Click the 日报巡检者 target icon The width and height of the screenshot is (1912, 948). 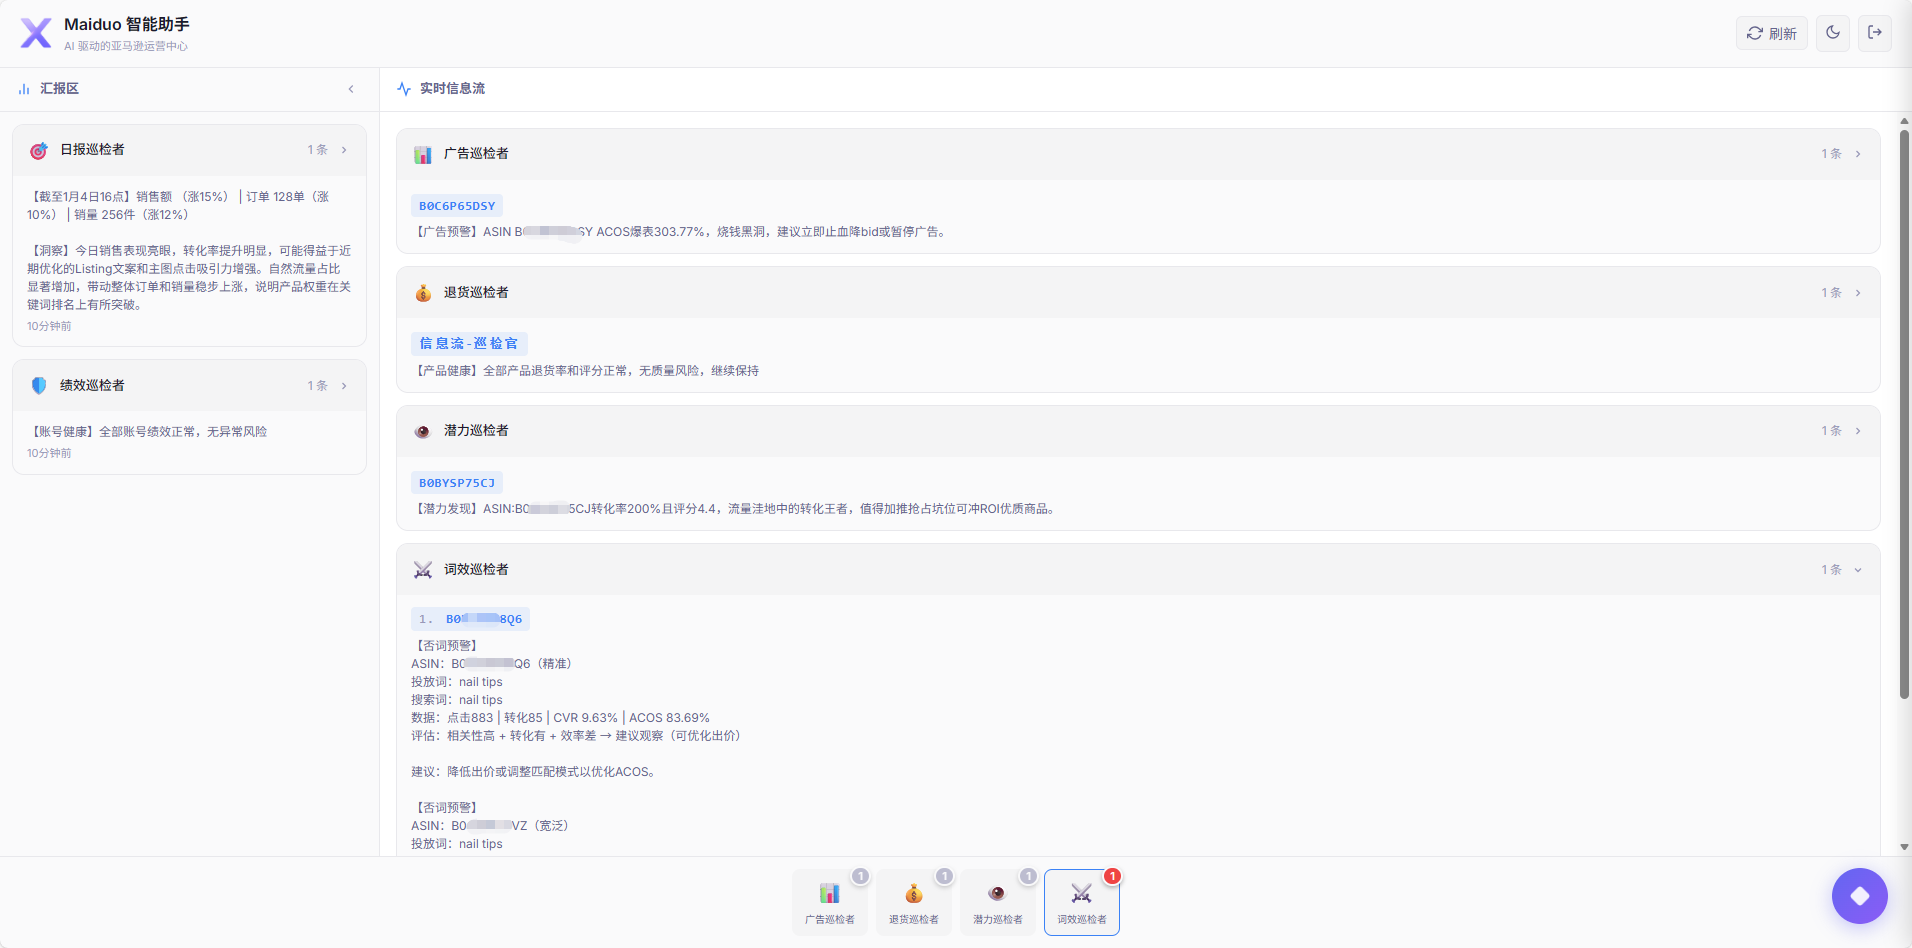tap(39, 150)
